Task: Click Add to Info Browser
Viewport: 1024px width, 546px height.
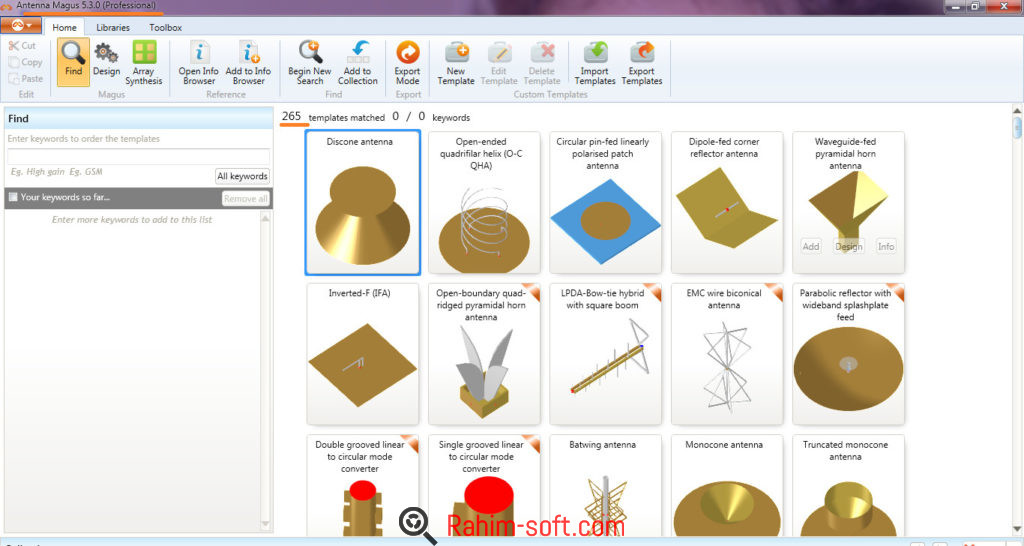Action: tap(248, 63)
